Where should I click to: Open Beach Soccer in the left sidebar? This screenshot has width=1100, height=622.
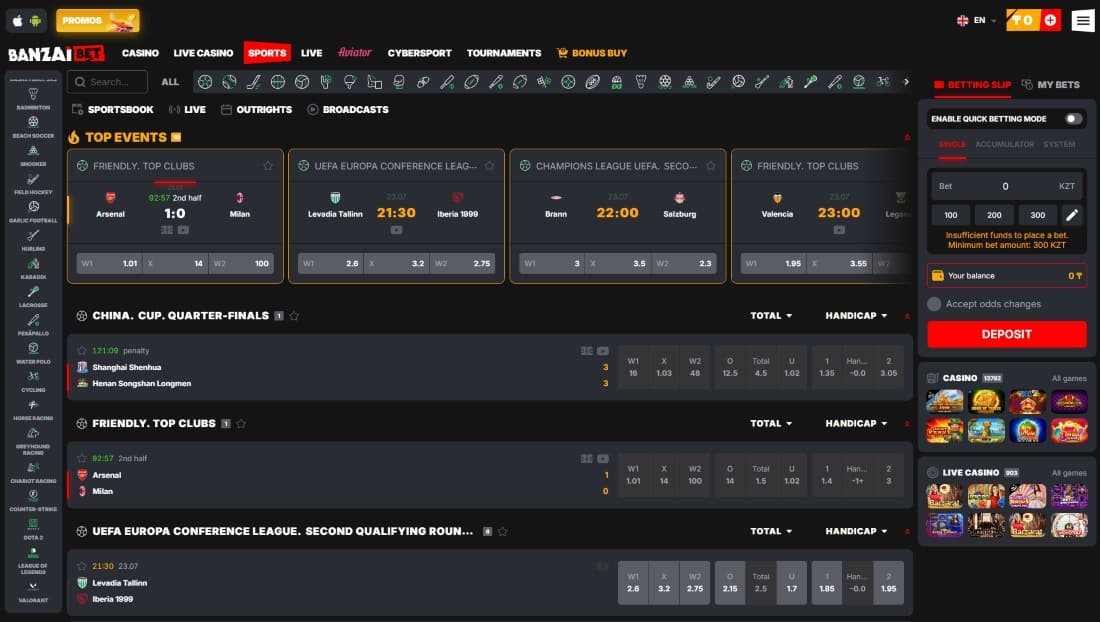tap(33, 127)
